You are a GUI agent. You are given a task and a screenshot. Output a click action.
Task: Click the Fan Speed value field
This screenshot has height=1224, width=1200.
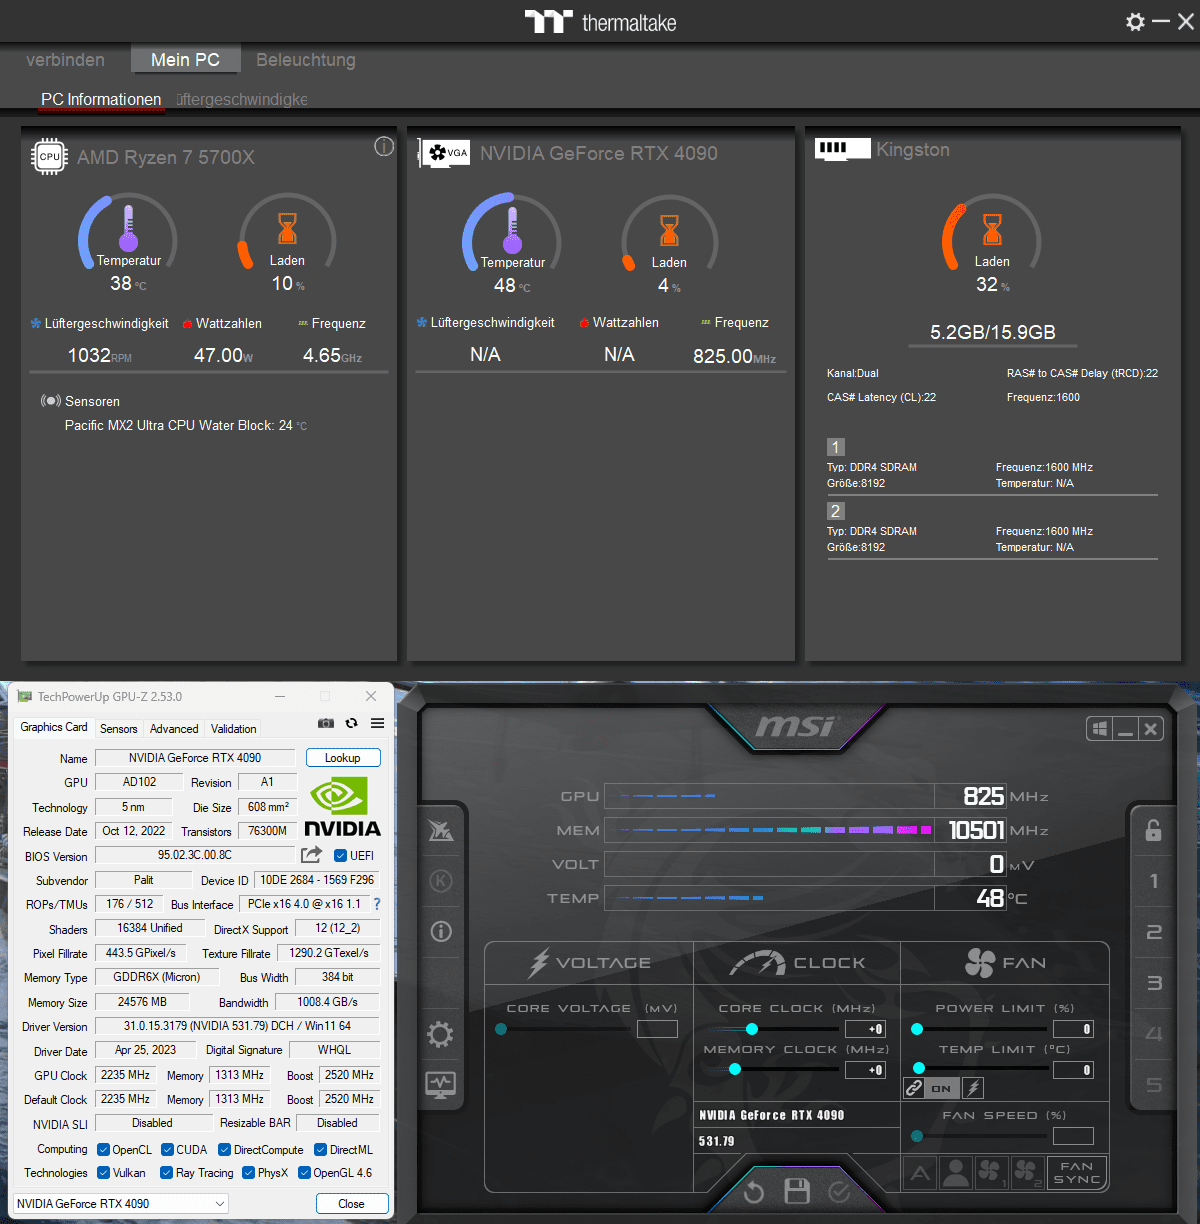(x=1073, y=1136)
